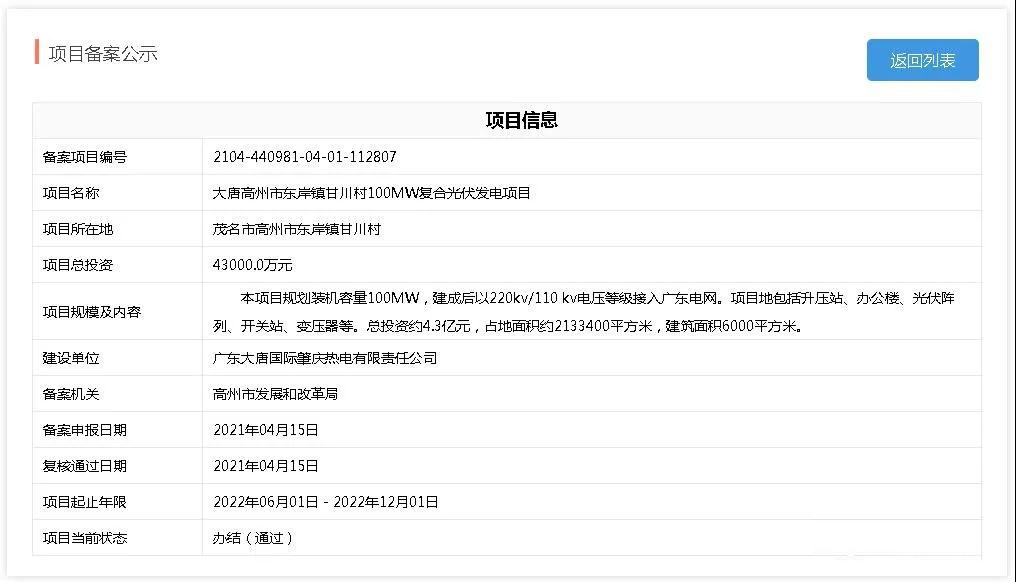Click the description line mentioning 总投资约4.3亿元
This screenshot has width=1016, height=582.
pyautogui.click(x=509, y=326)
